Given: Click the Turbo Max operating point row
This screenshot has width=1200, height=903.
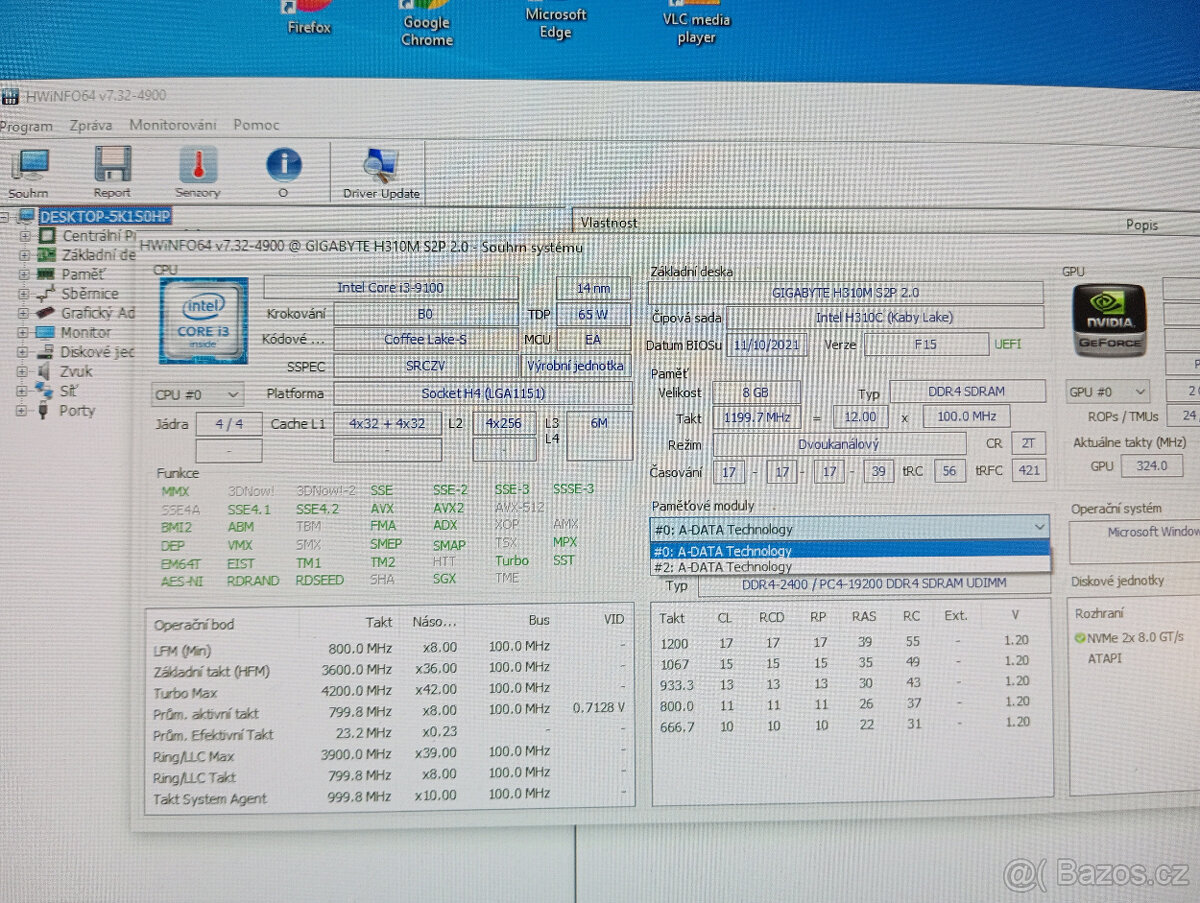Looking at the screenshot, I should (x=390, y=691).
